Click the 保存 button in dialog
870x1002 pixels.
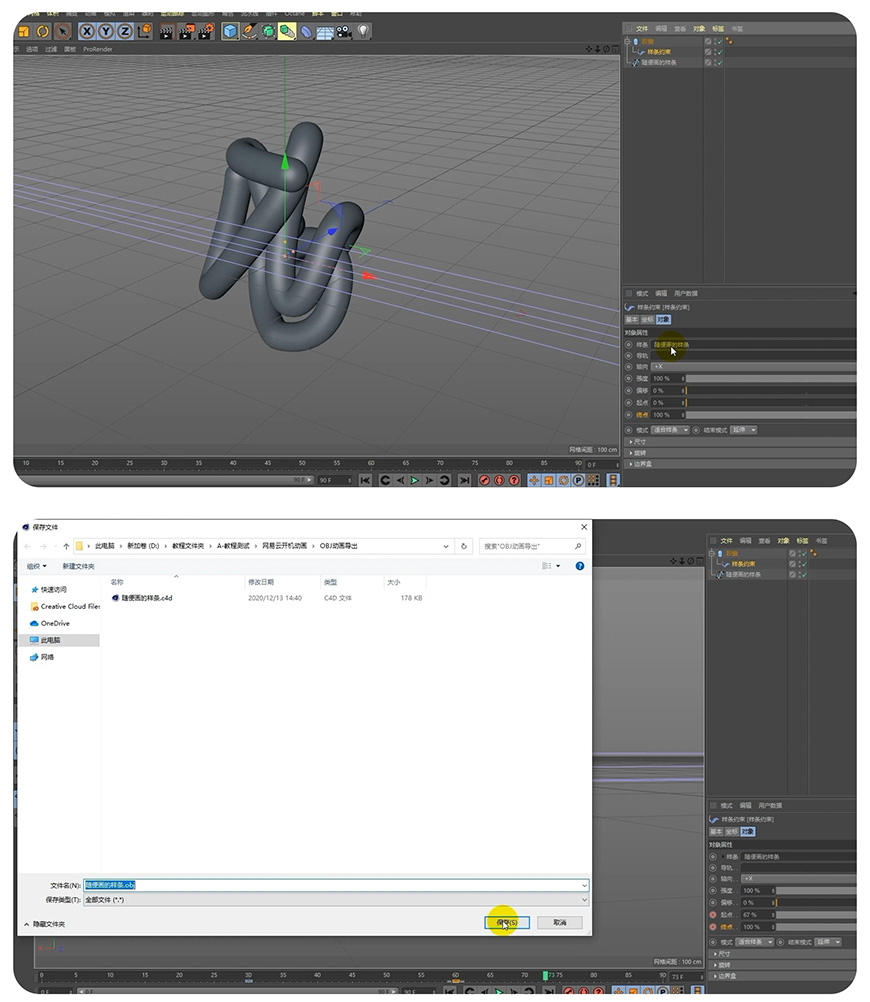click(506, 922)
